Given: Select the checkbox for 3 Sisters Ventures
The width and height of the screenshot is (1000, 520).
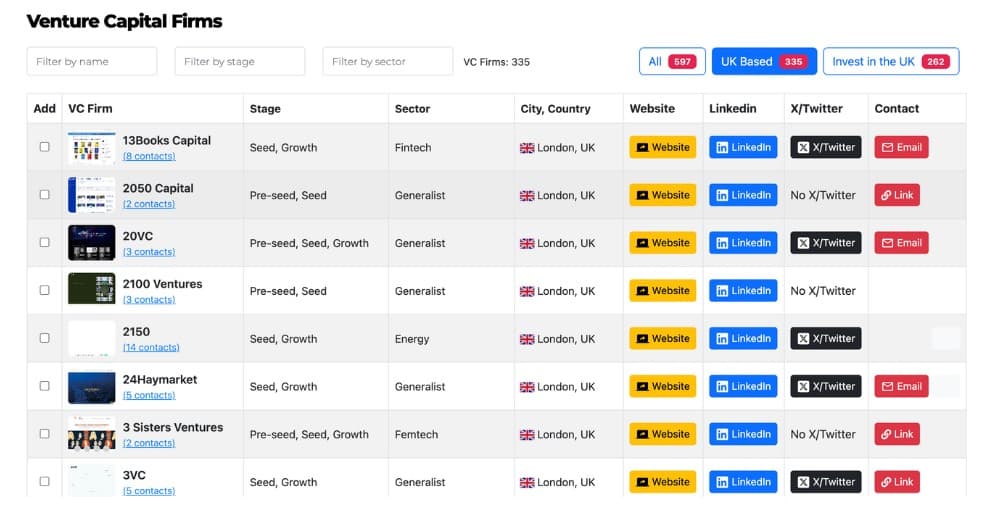Looking at the screenshot, I should [x=44, y=434].
